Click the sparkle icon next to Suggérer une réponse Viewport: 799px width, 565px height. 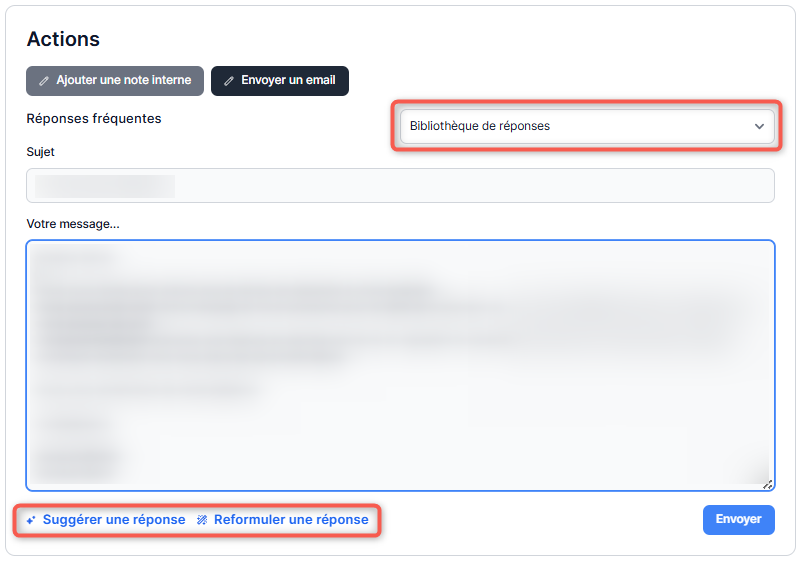pos(31,521)
